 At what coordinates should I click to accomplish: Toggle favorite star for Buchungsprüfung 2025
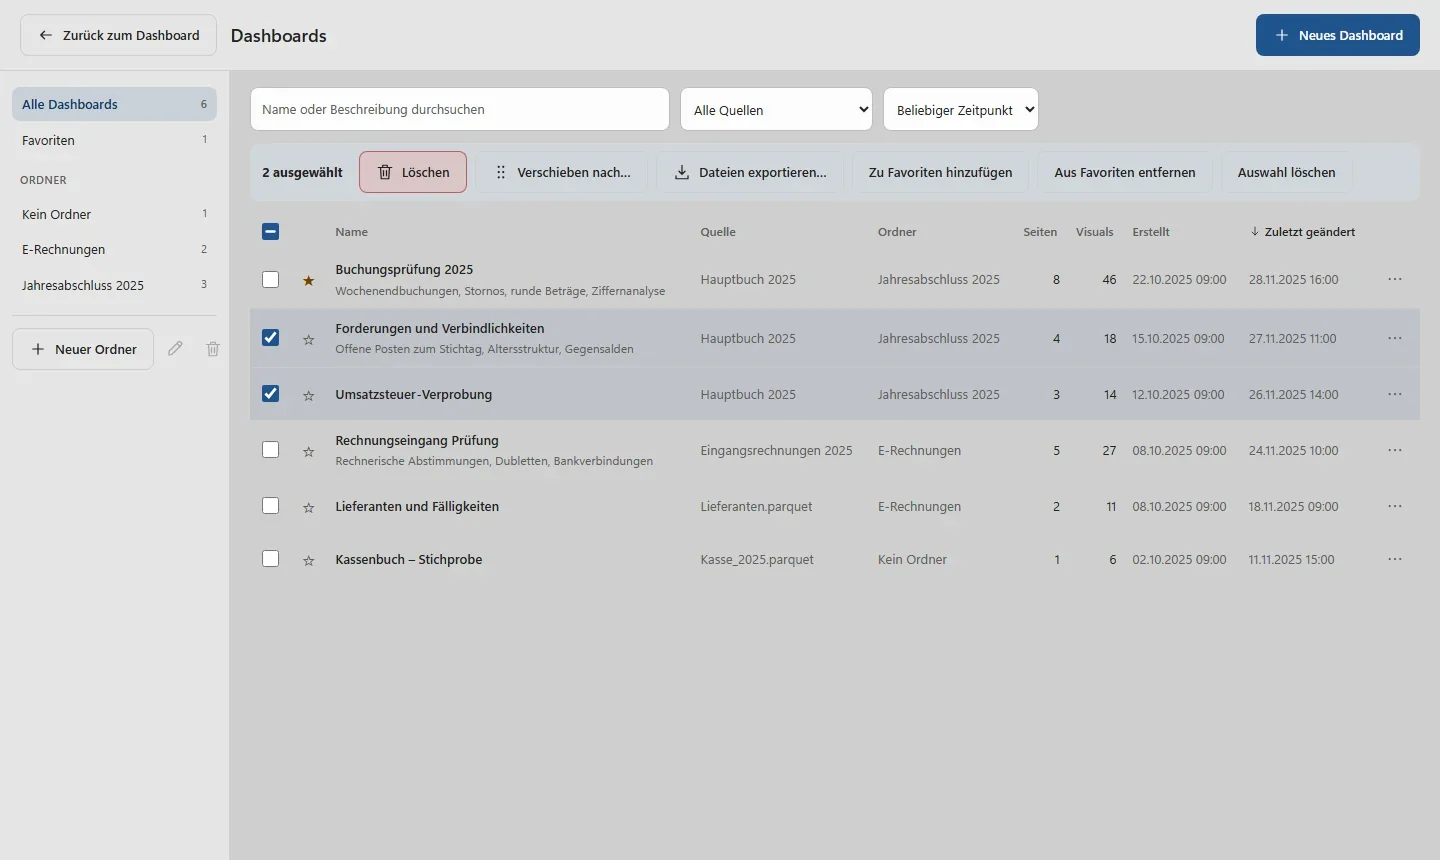tap(309, 281)
